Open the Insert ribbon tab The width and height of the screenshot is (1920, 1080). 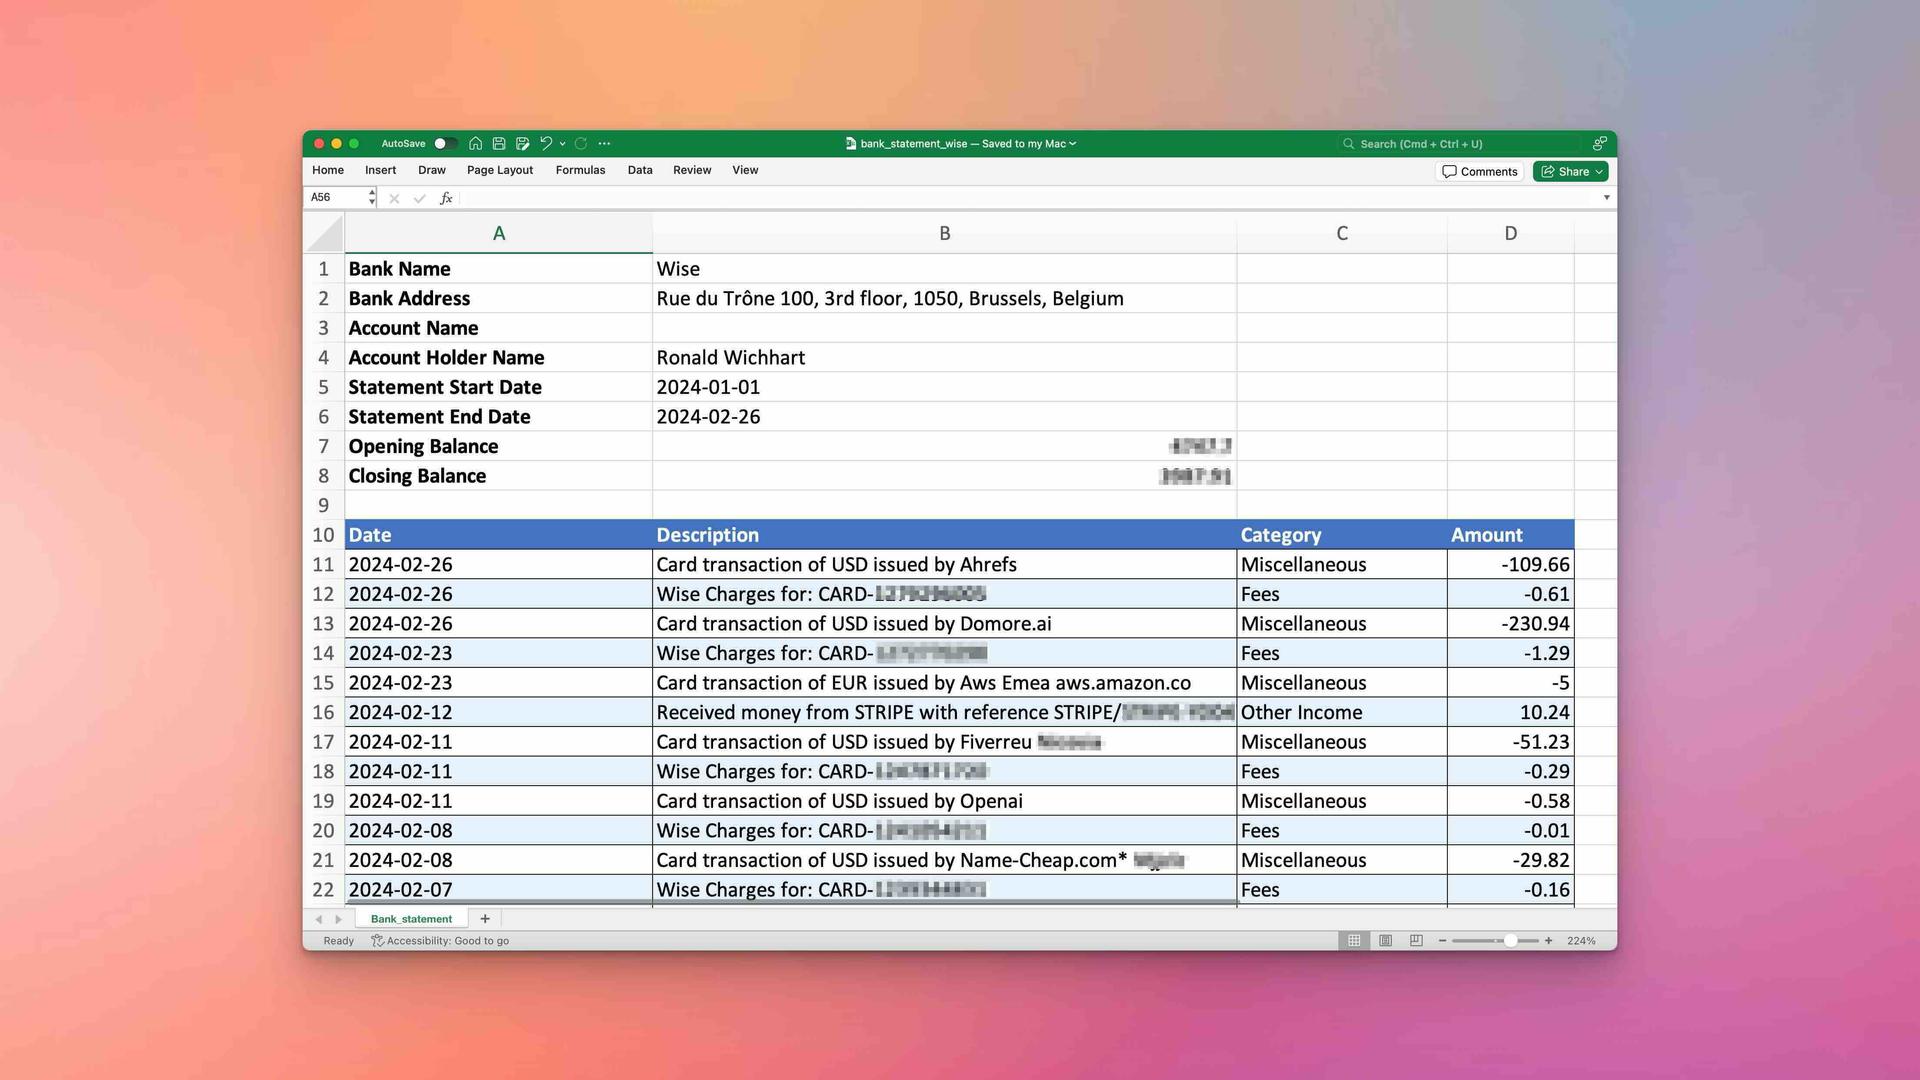point(380,171)
